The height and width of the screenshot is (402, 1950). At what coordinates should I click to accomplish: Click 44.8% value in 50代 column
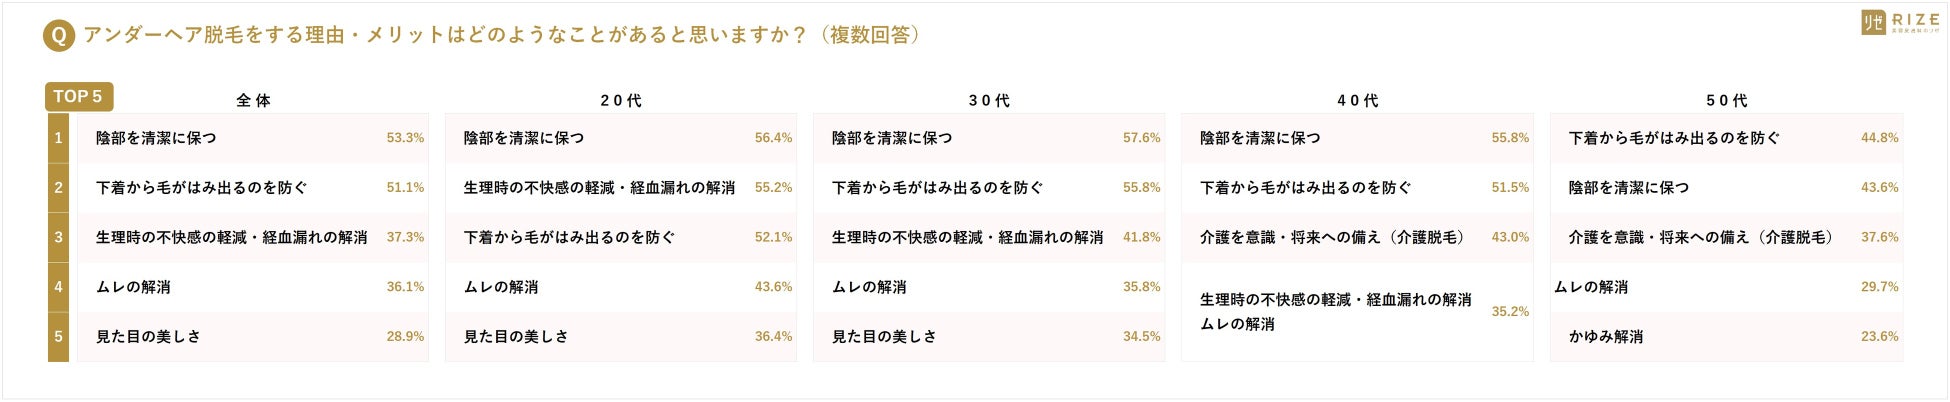(x=1879, y=138)
